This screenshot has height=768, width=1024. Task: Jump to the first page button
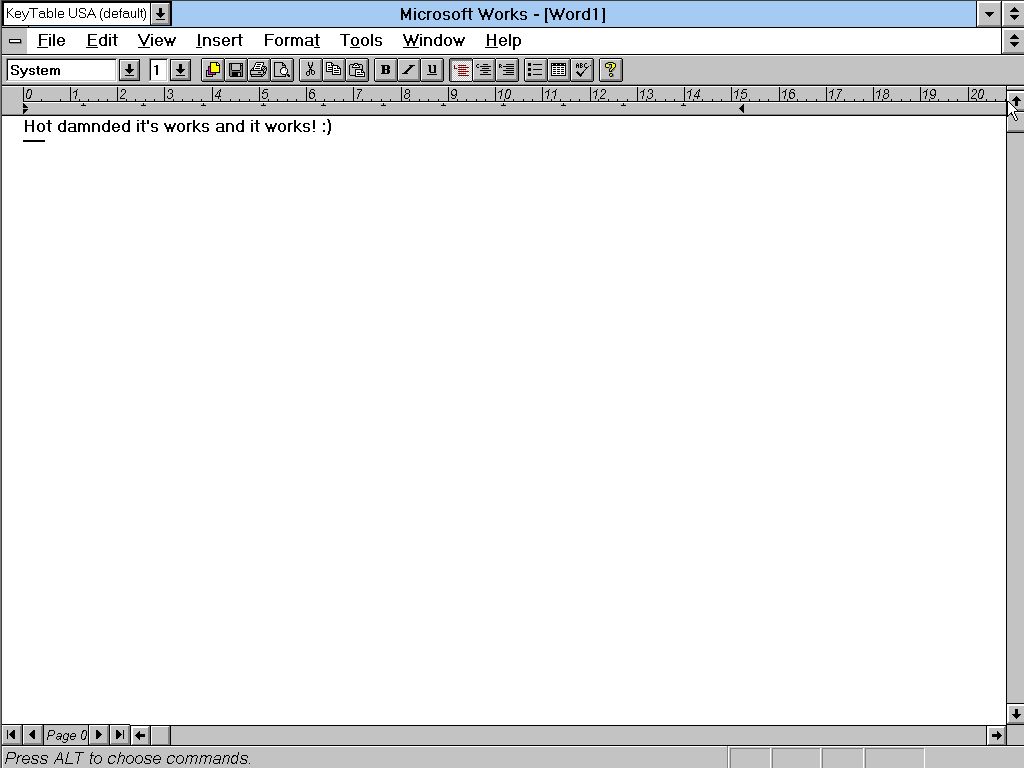point(12,735)
